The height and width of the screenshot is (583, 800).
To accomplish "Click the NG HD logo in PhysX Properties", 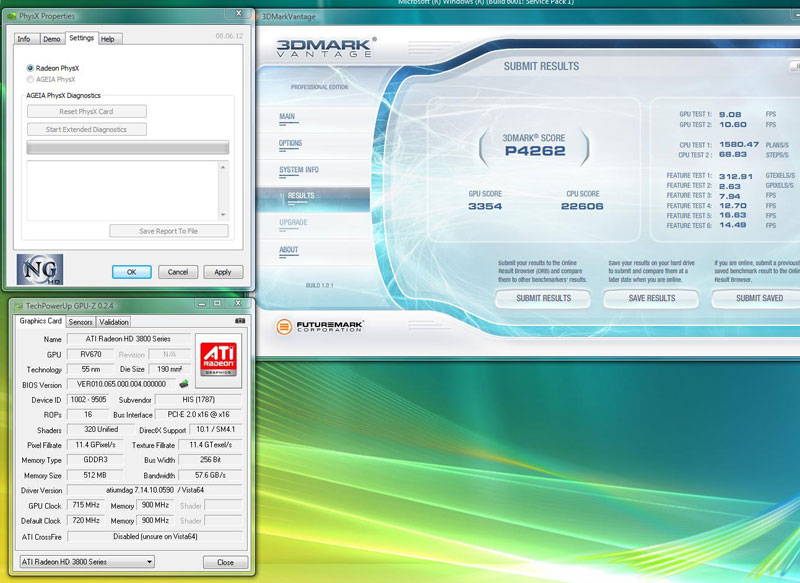I will pyautogui.click(x=40, y=269).
